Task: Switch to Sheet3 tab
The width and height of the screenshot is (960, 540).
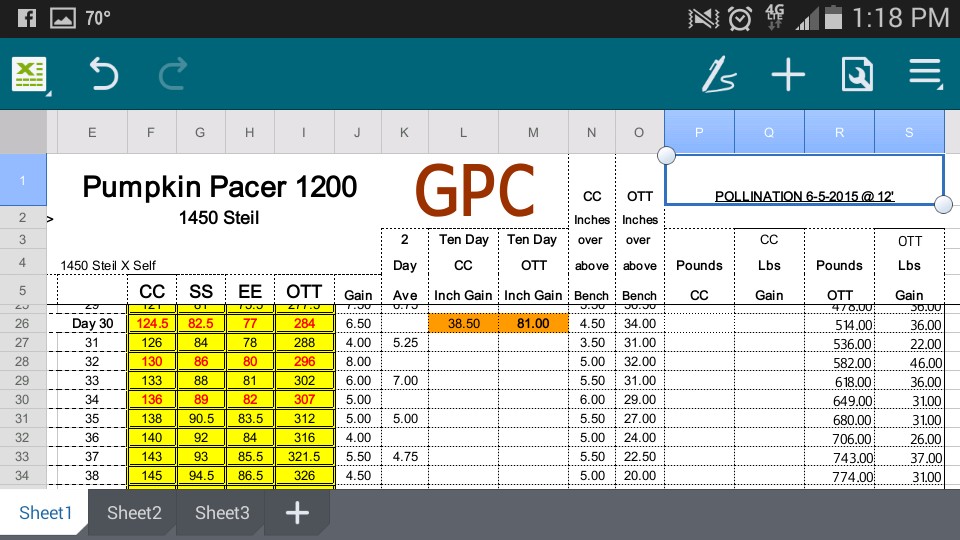Action: coord(222,513)
